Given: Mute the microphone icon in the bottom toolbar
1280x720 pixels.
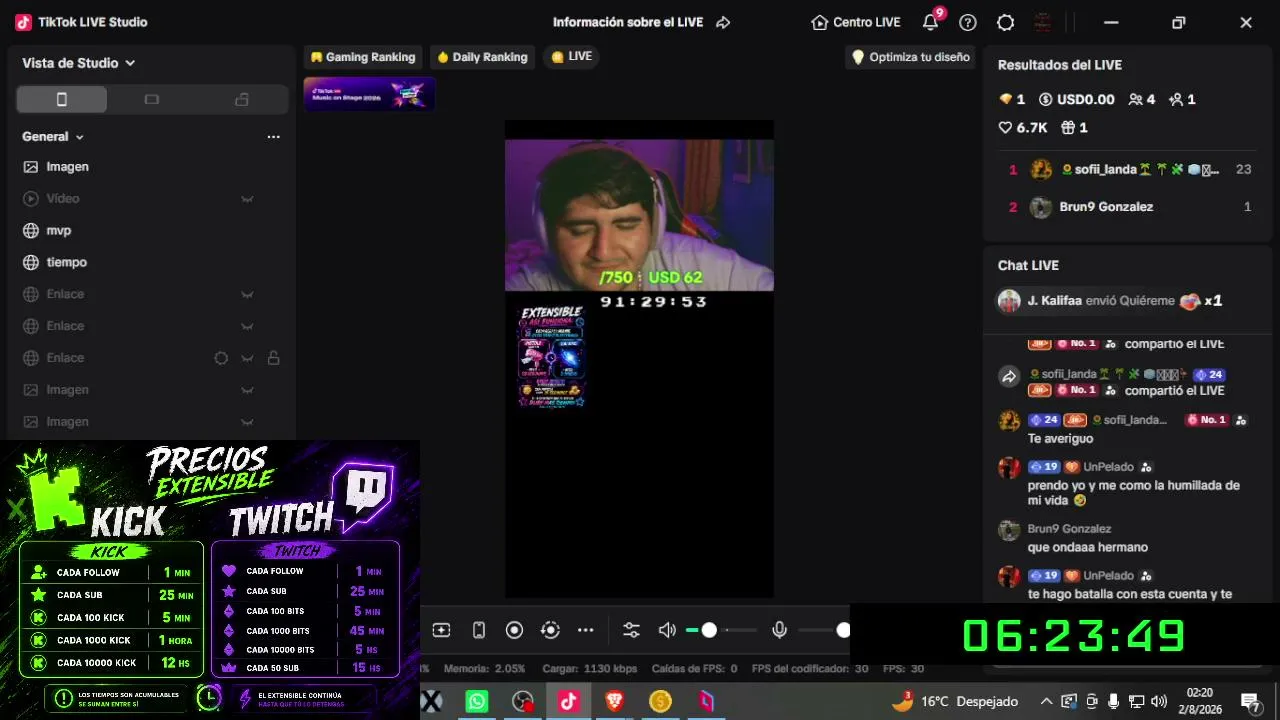Looking at the screenshot, I should pos(780,630).
